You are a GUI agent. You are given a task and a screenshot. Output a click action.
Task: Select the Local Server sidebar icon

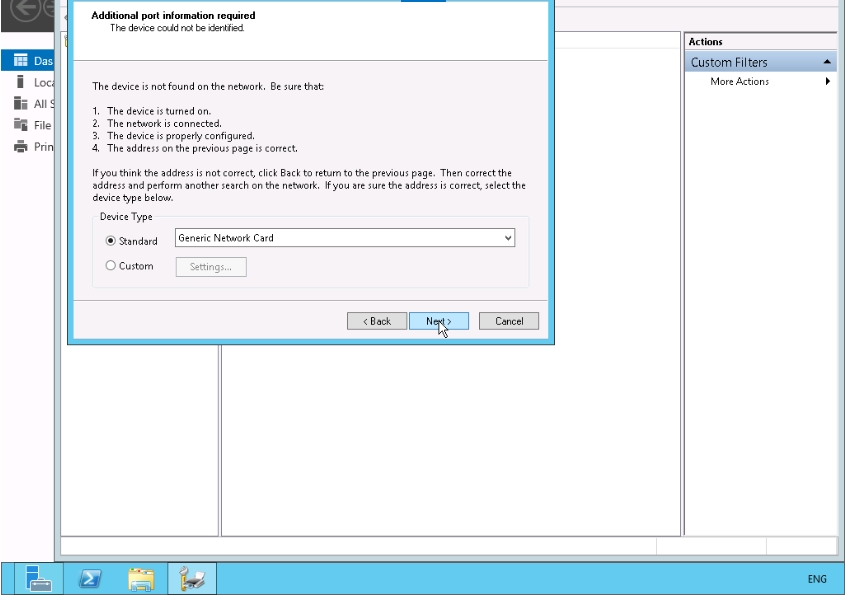click(x=20, y=82)
